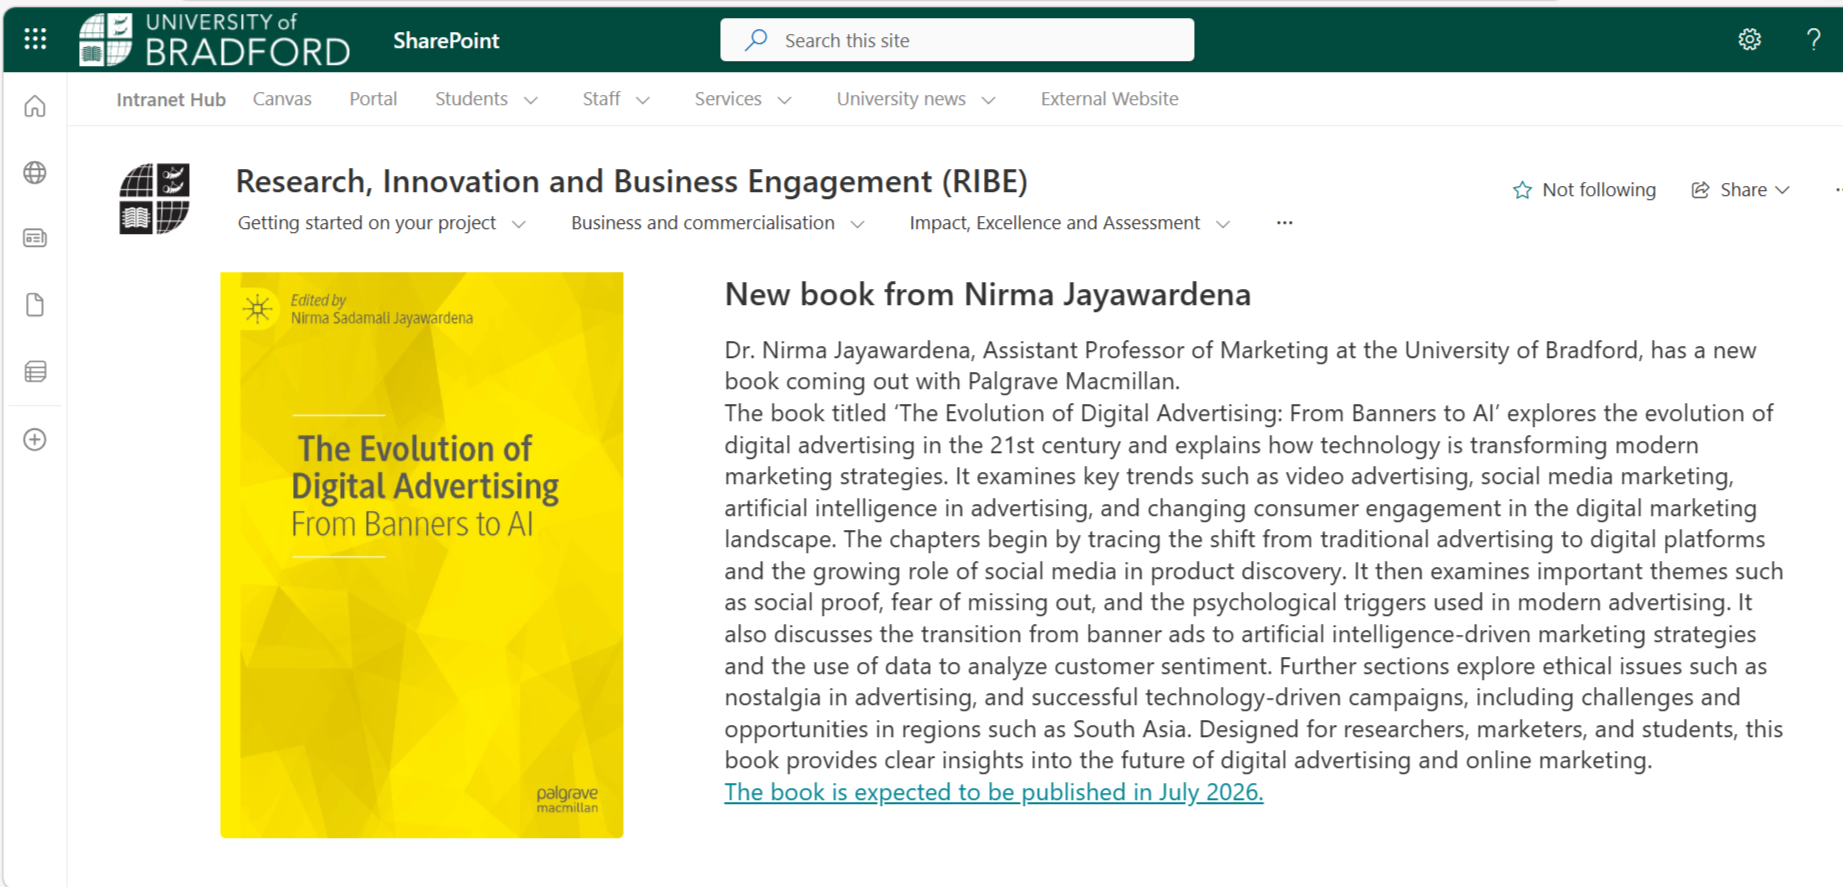
Task: Open the book publication date link
Action: 993,792
